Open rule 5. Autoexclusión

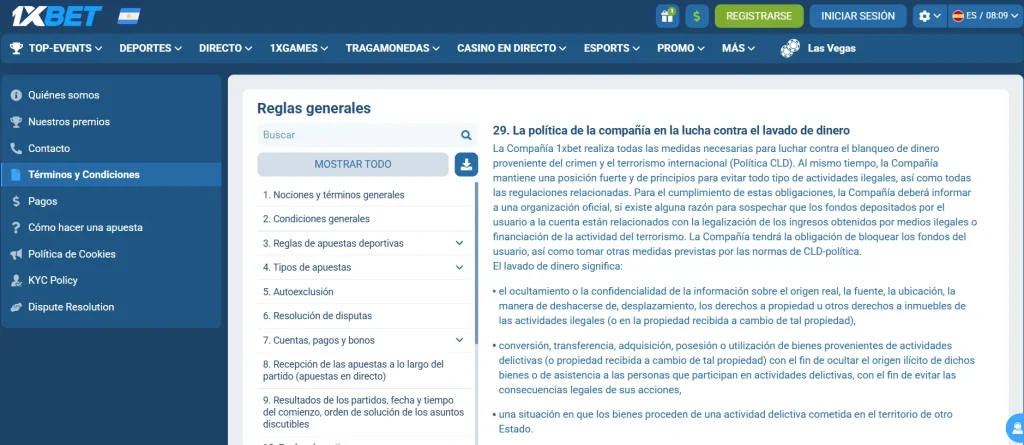click(x=364, y=291)
